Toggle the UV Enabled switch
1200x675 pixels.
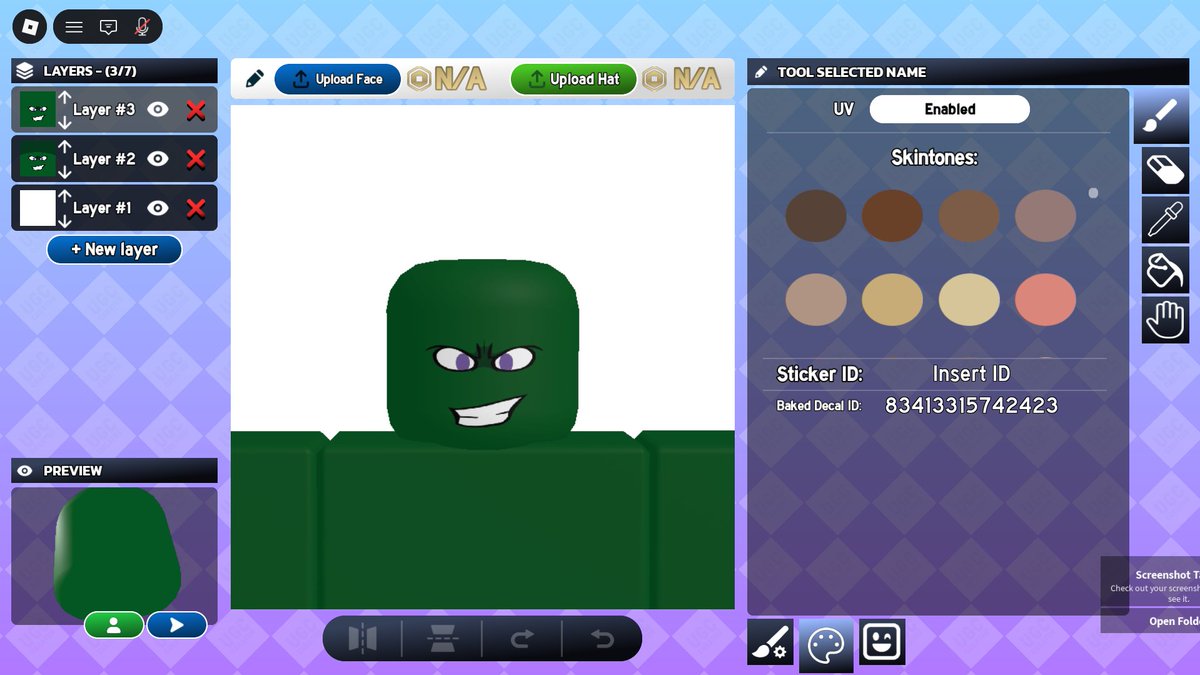click(x=949, y=109)
